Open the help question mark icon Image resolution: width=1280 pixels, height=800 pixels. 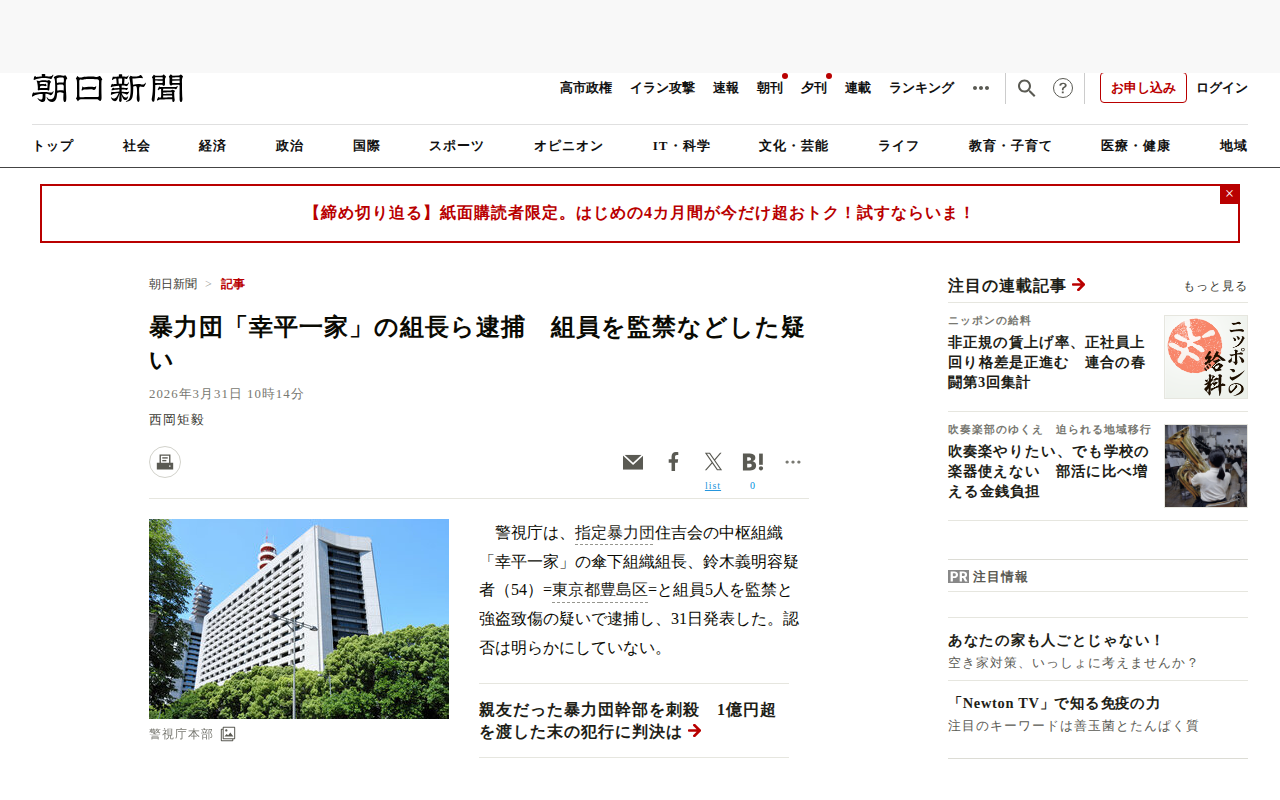click(x=1063, y=88)
